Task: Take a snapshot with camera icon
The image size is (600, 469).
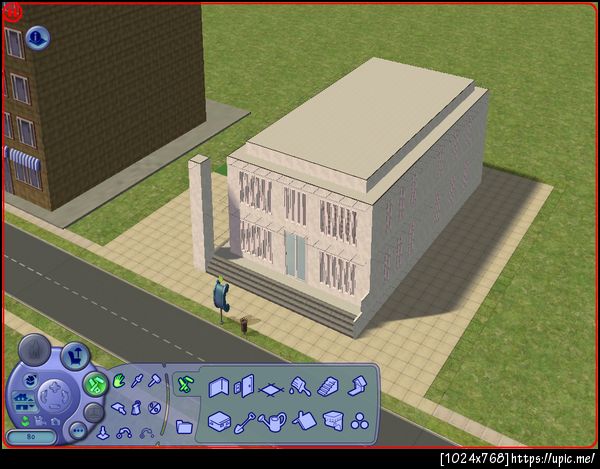Action: (x=55, y=422)
